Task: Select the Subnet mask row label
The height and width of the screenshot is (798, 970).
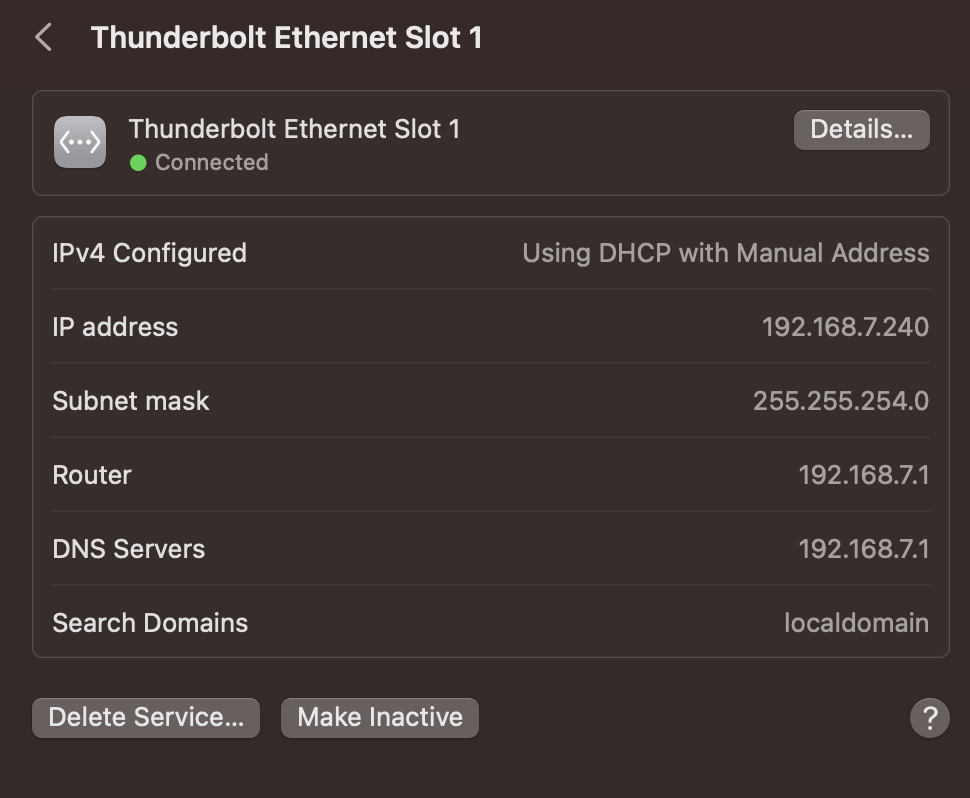Action: (131, 401)
